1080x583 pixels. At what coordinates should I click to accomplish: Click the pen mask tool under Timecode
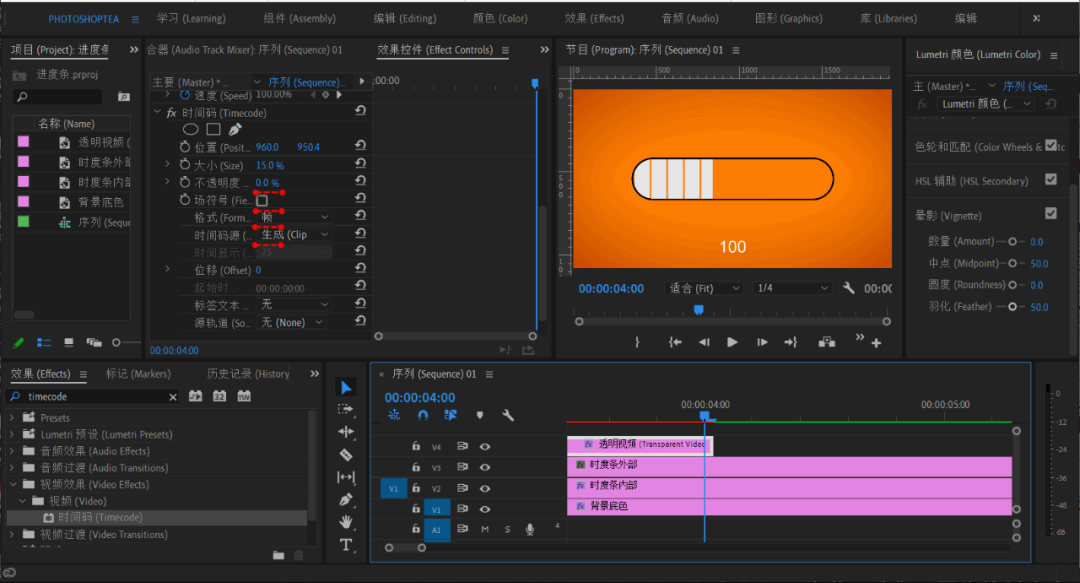(235, 130)
